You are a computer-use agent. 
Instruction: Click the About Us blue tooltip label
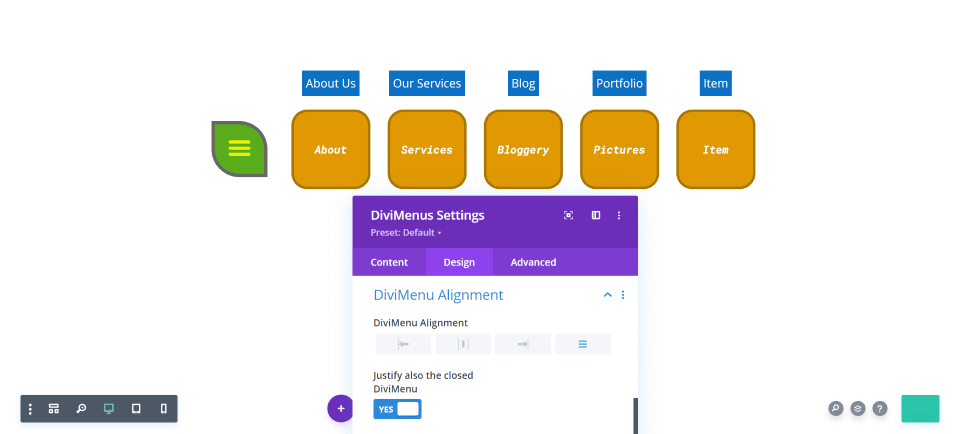pyautogui.click(x=331, y=83)
